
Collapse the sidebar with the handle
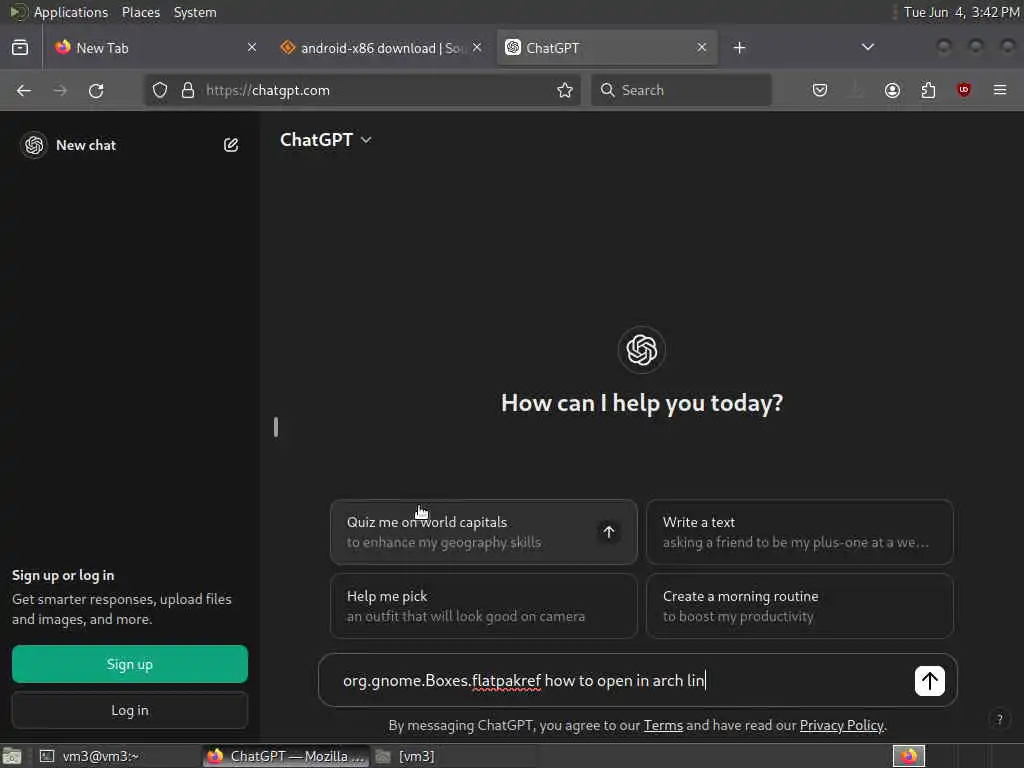point(276,427)
